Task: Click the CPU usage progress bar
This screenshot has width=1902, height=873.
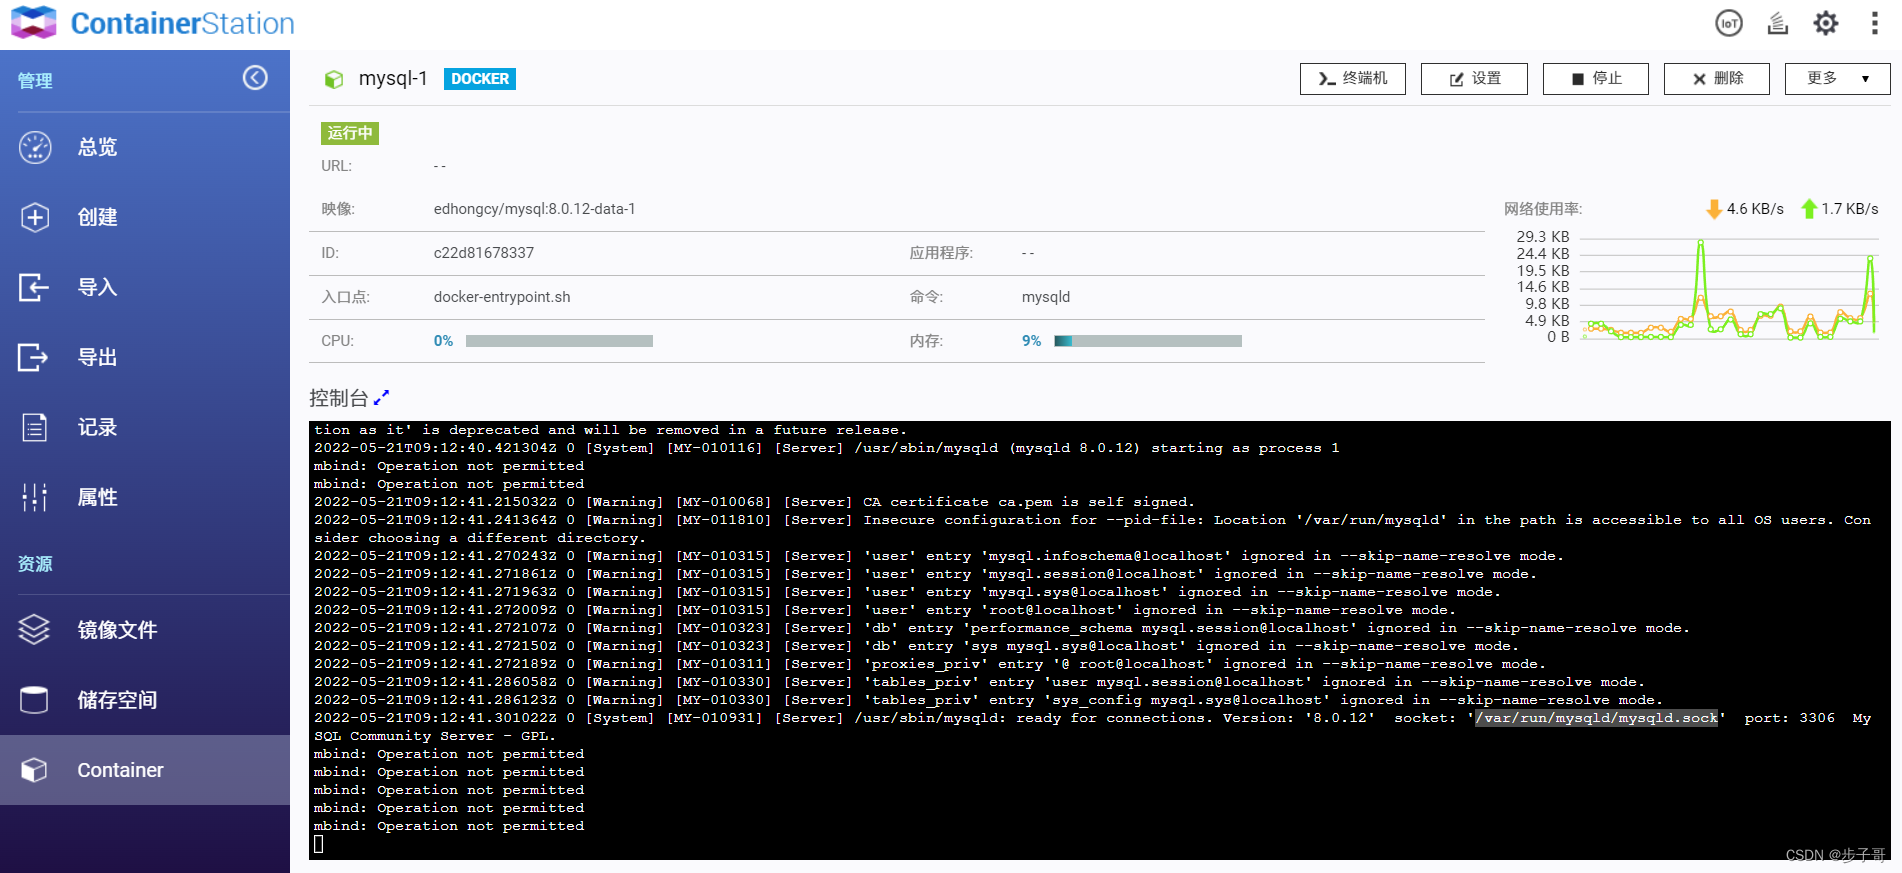Action: (x=559, y=341)
